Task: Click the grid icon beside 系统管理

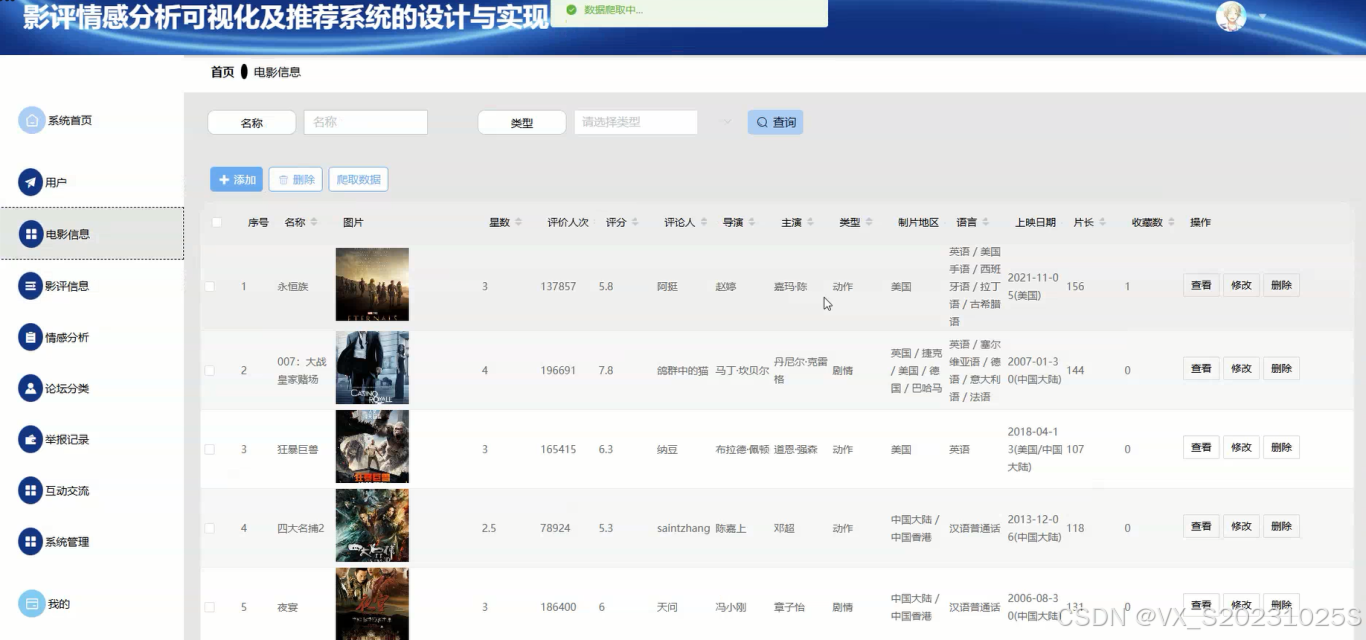Action: tap(31, 542)
